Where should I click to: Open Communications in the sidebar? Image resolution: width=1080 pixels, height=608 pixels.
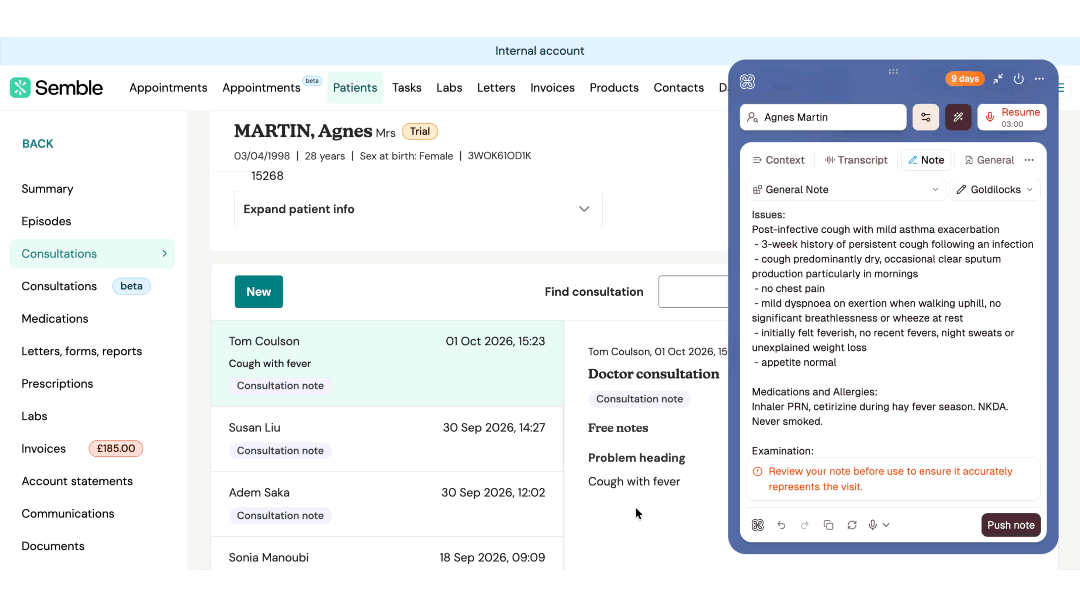coord(68,513)
